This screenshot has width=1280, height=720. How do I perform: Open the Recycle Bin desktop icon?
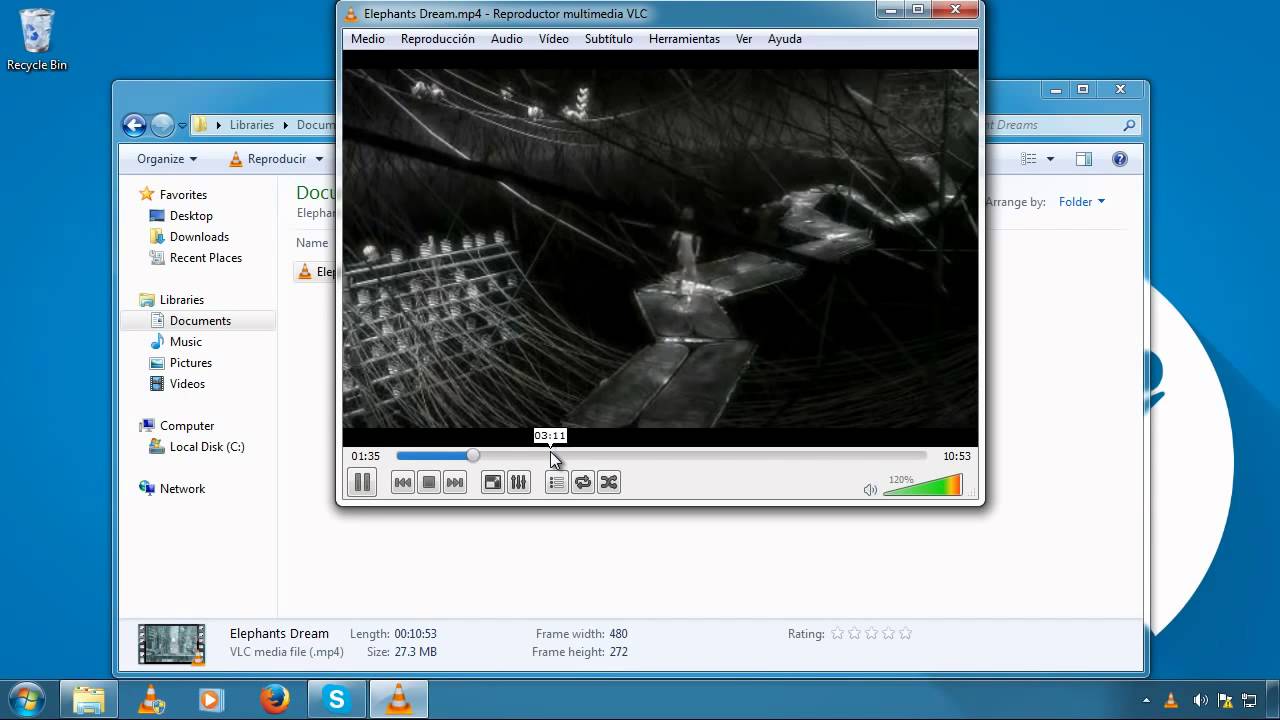(37, 40)
